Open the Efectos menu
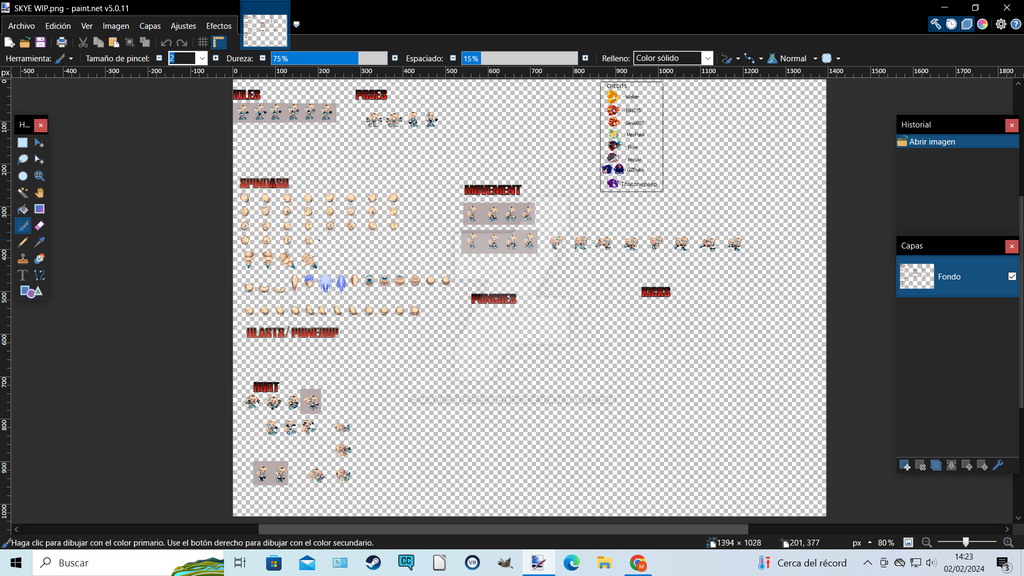The image size is (1024, 576). coord(219,26)
